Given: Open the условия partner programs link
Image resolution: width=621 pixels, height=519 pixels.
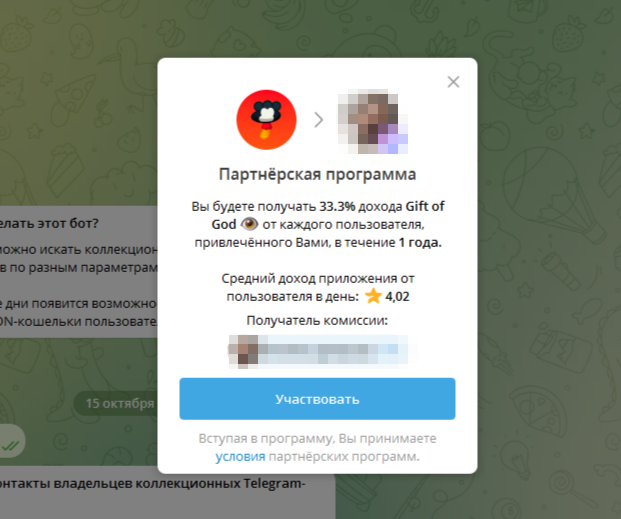Looking at the screenshot, I should [x=240, y=457].
